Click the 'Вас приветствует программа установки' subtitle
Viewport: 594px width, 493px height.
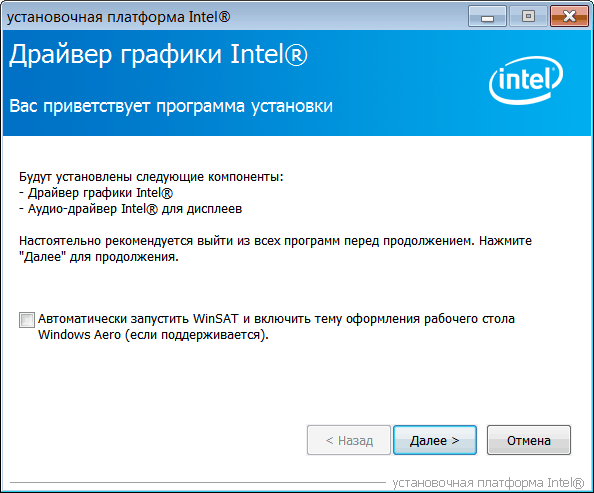pyautogui.click(x=171, y=106)
